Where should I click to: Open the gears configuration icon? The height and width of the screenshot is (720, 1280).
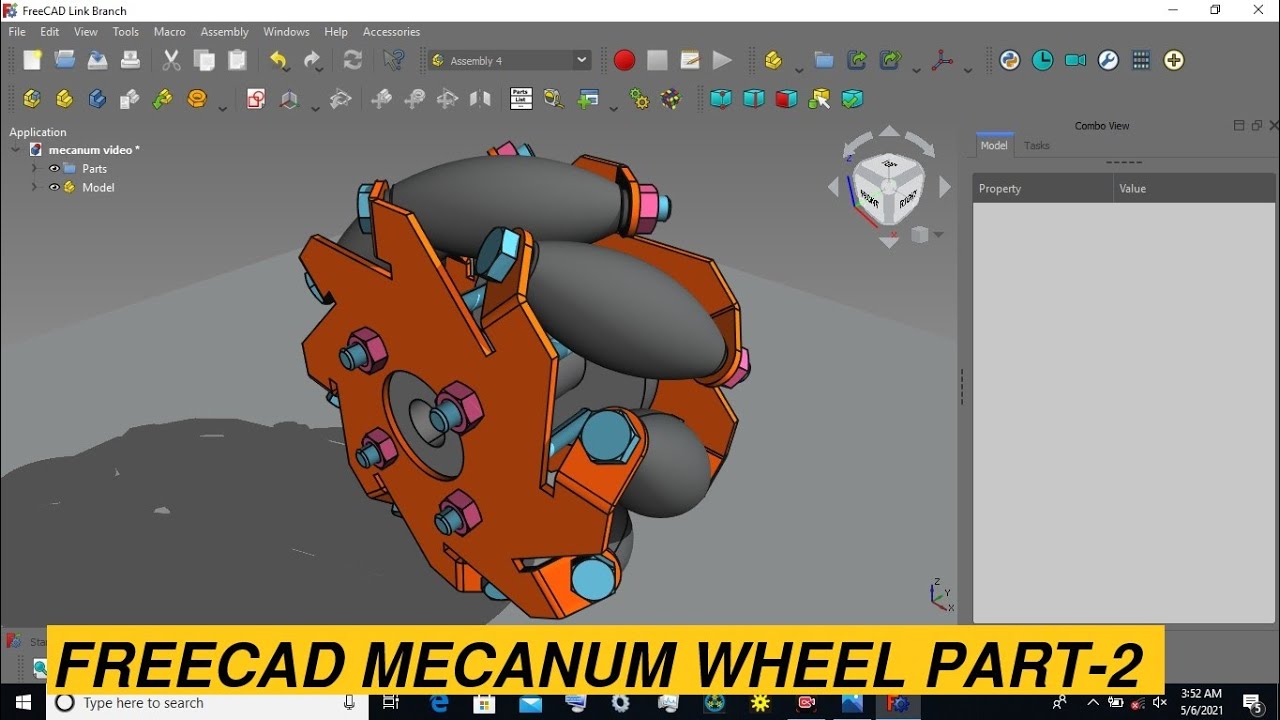coord(639,98)
